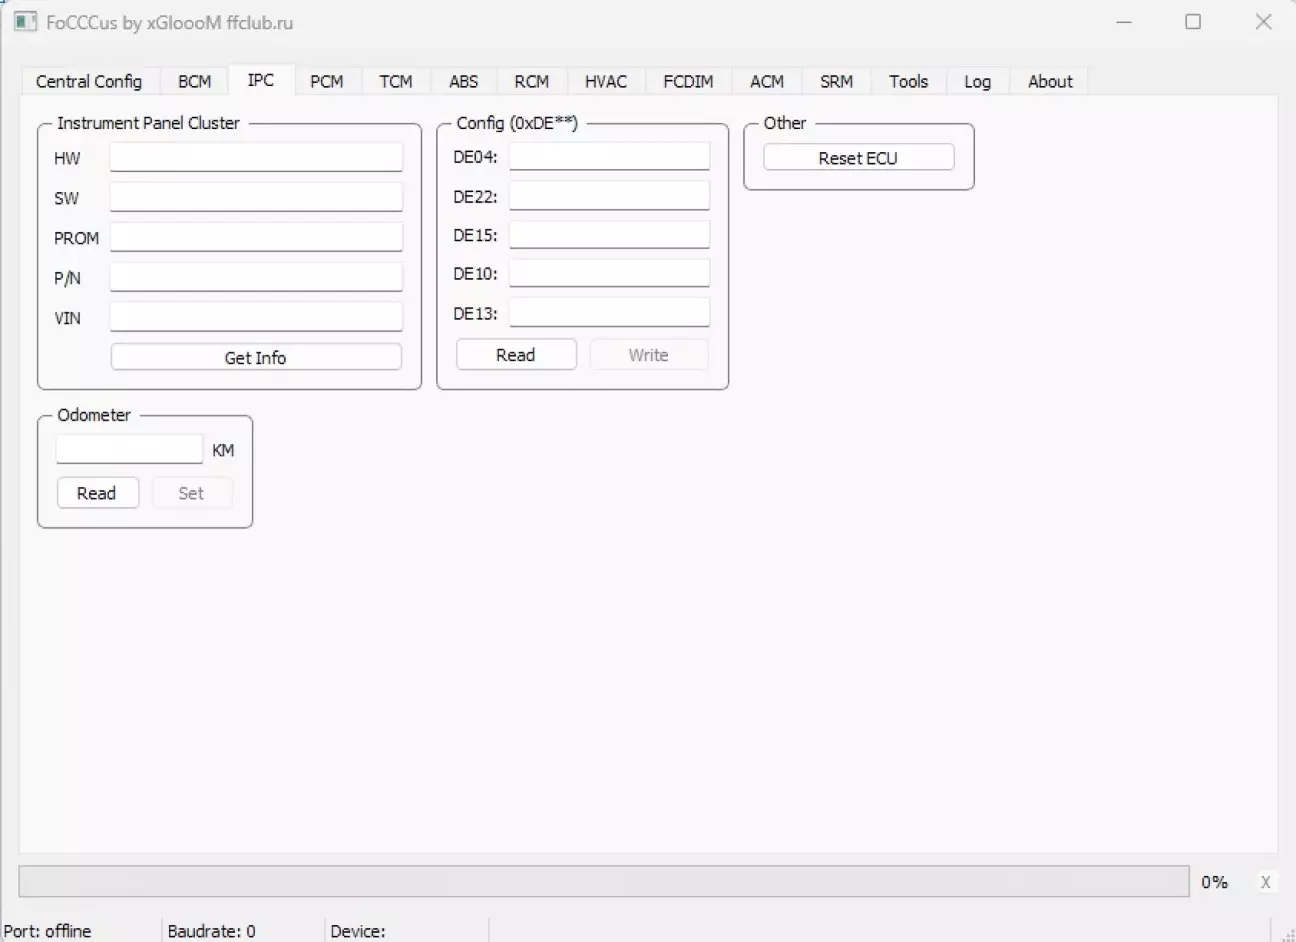1296x942 pixels.
Task: Focus the VIN input field
Action: [x=256, y=317]
